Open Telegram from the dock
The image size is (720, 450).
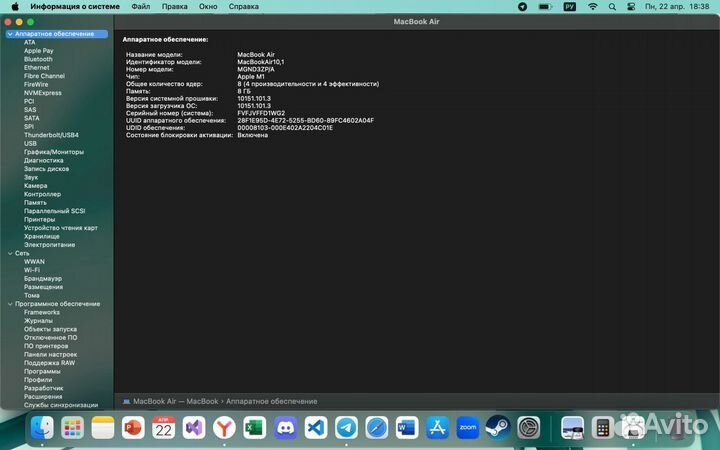[346, 428]
